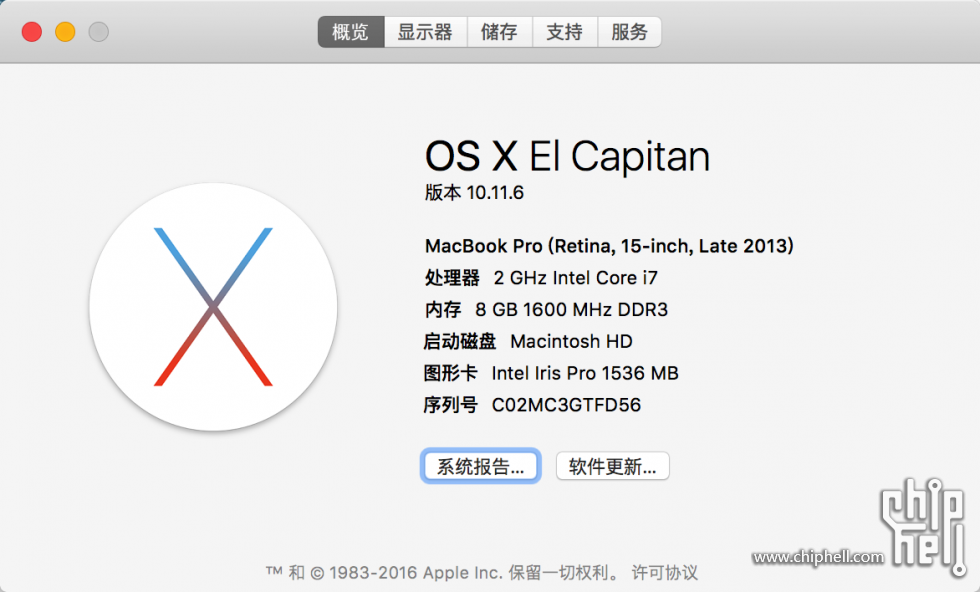The width and height of the screenshot is (980, 592).
Task: Click the gray disabled zoom button
Action: [x=98, y=32]
